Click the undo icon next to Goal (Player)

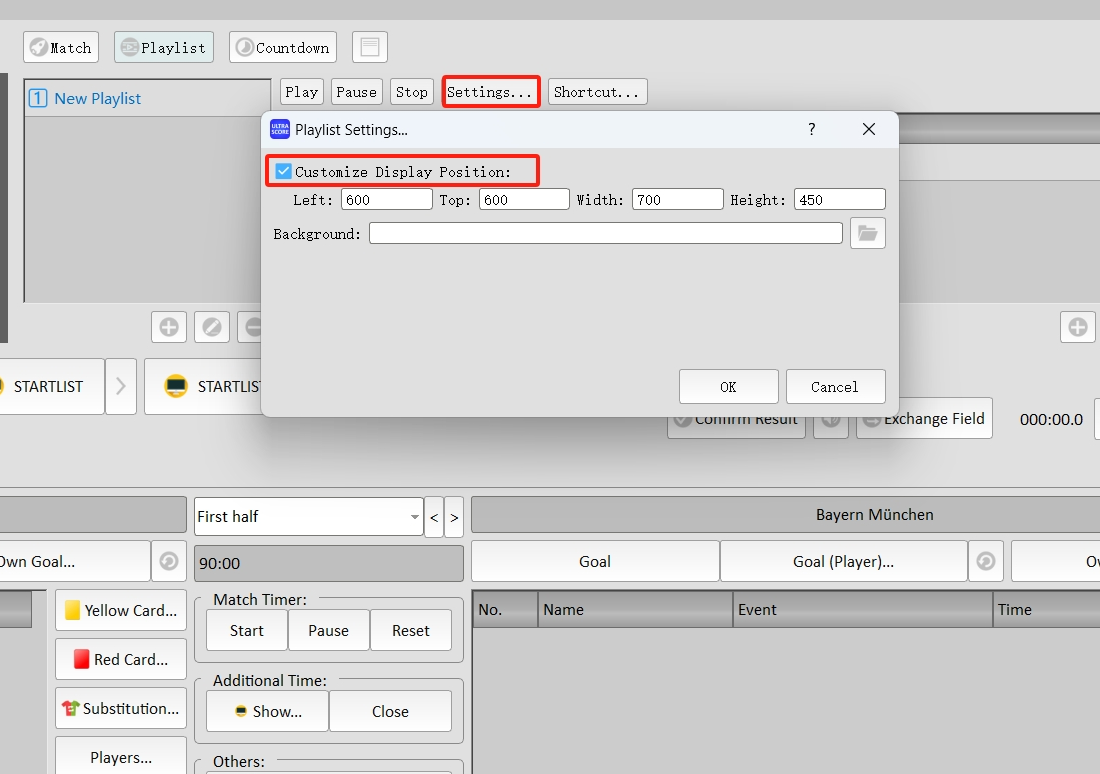pos(986,562)
